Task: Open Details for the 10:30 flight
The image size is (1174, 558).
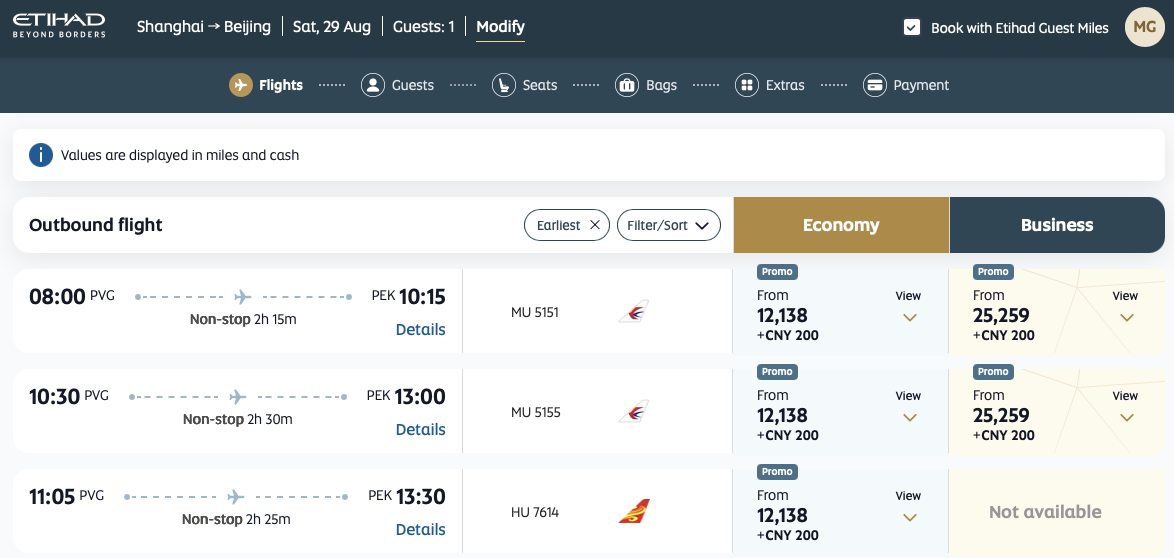Action: [x=420, y=429]
